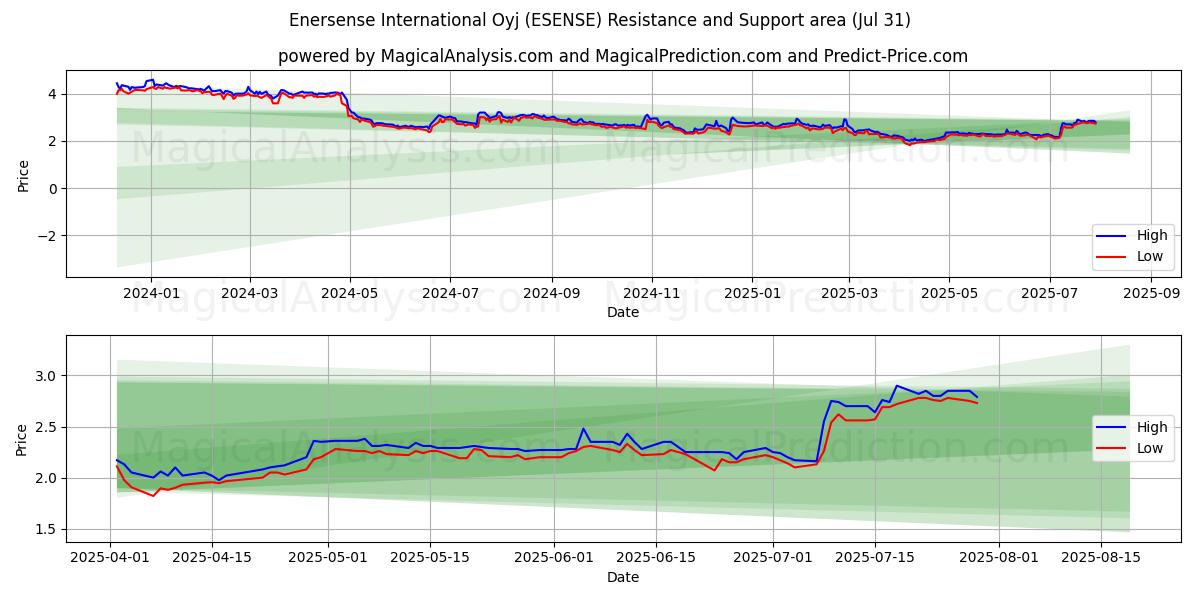The width and height of the screenshot is (1200, 600).
Task: Click 'Price' axis label of the long-term chart
Action: (23, 174)
